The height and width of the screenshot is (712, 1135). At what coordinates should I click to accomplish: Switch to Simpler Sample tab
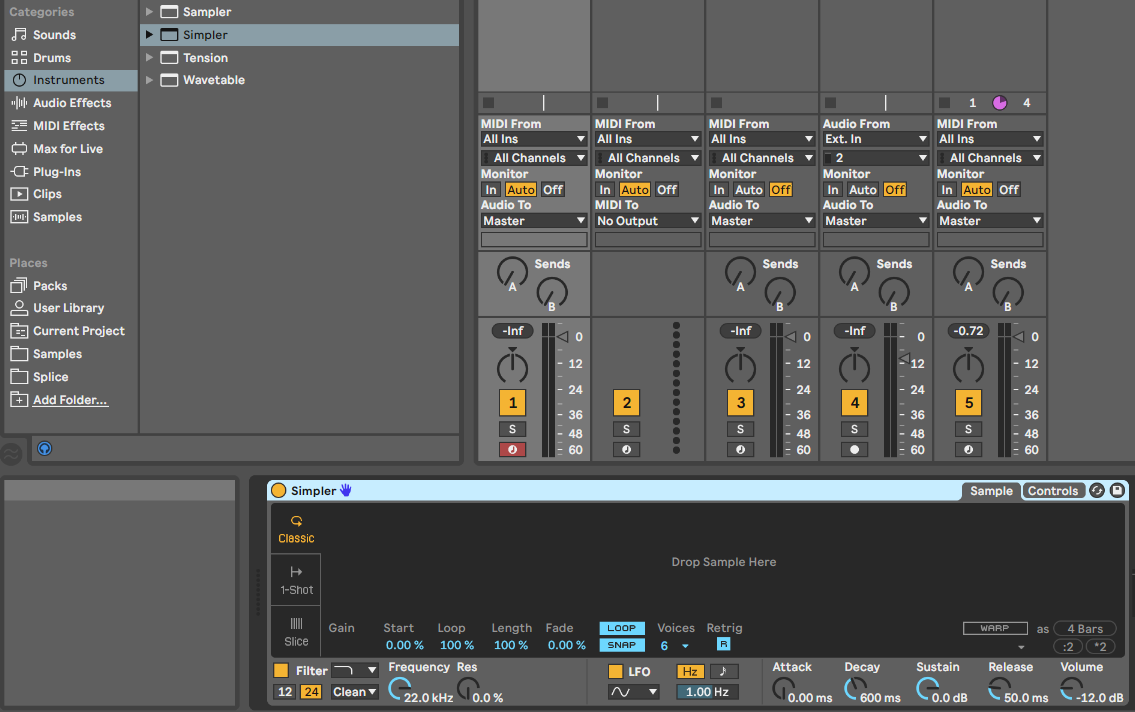(x=991, y=491)
